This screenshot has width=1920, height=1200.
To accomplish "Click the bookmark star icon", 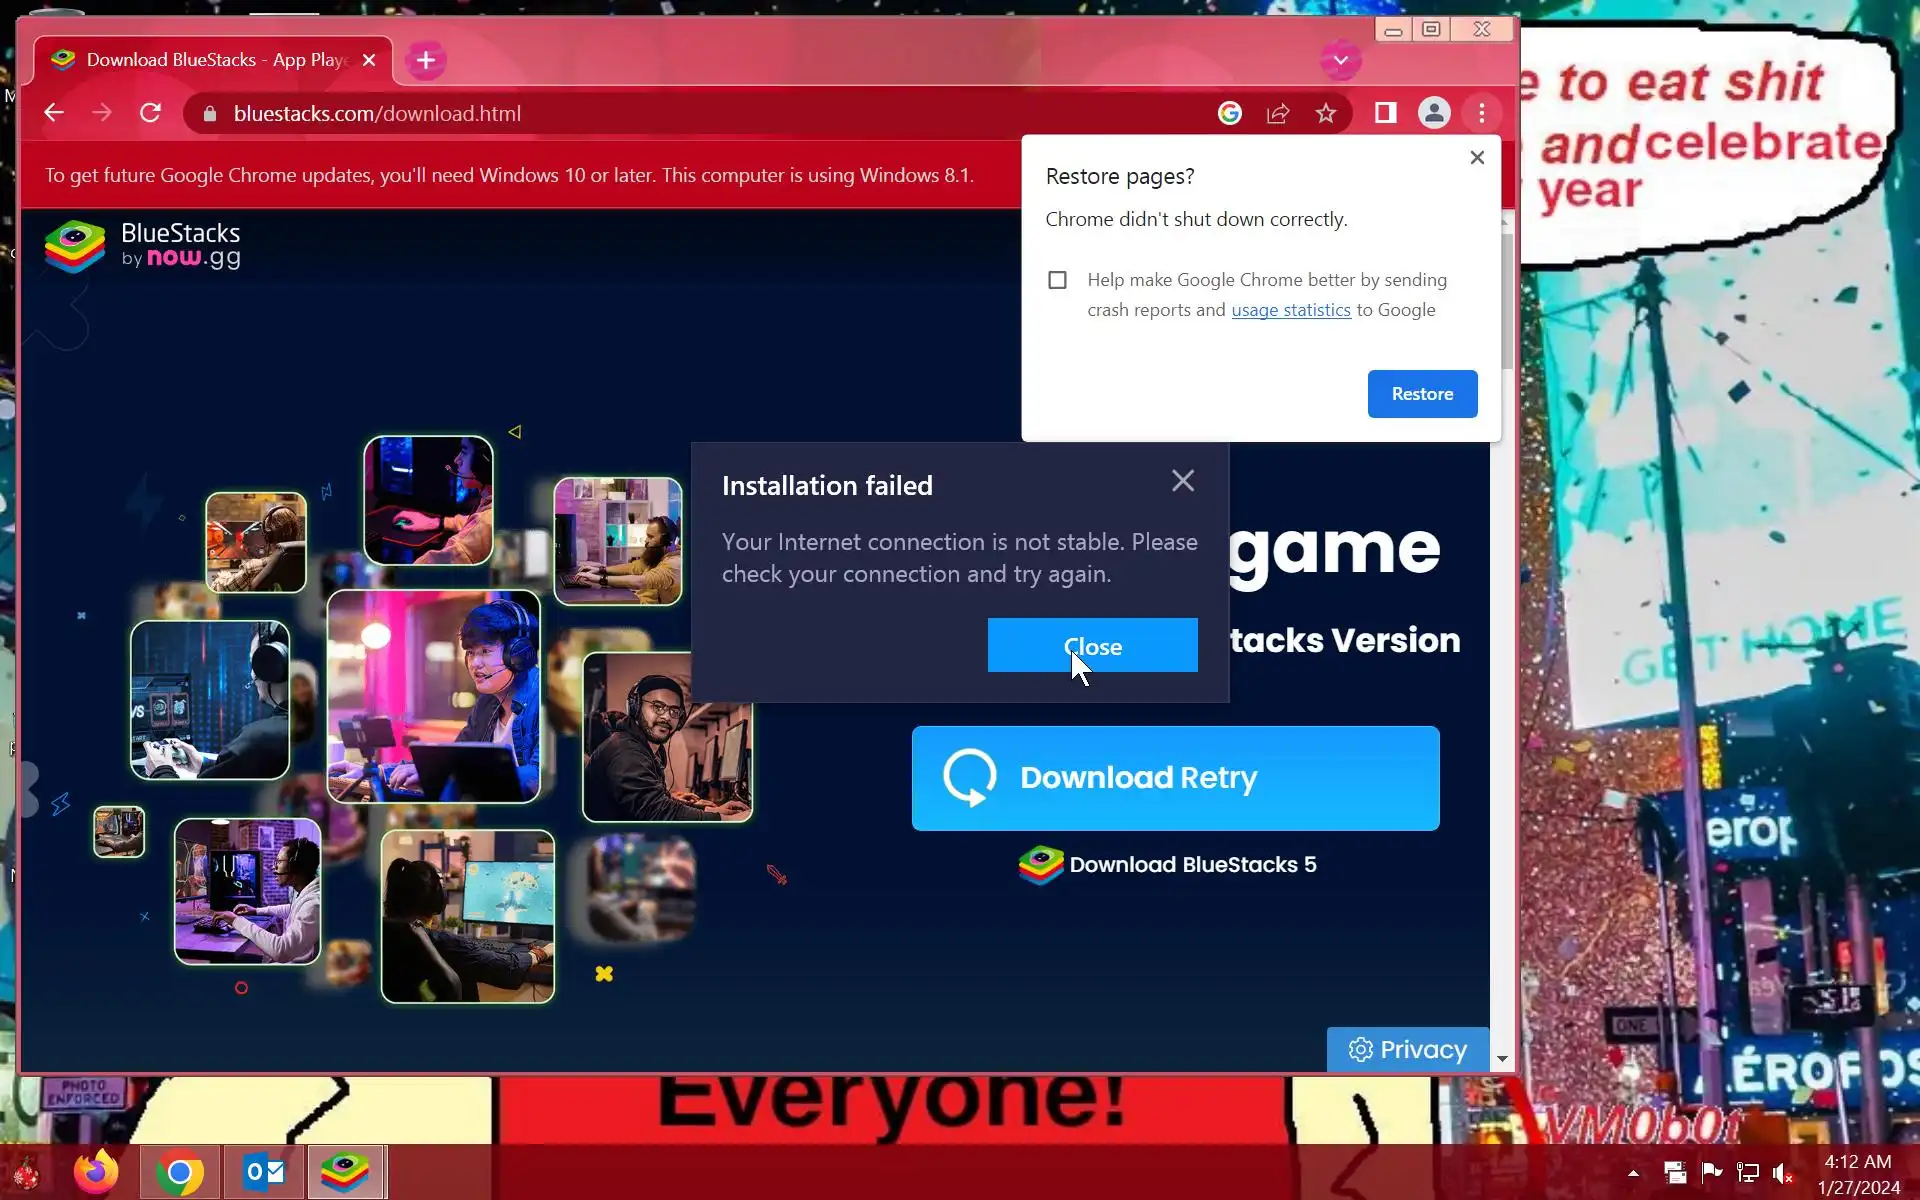I will tap(1326, 113).
